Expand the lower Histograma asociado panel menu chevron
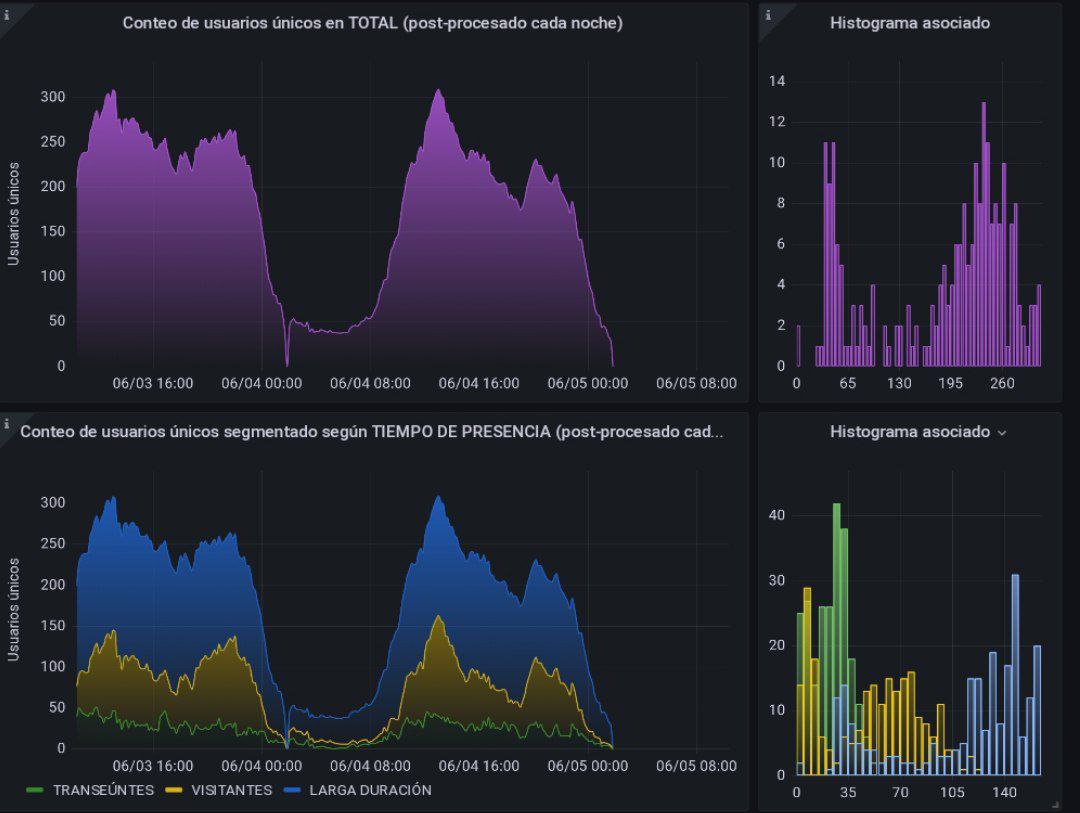Viewport: 1080px width, 813px height. pyautogui.click(x=1002, y=433)
